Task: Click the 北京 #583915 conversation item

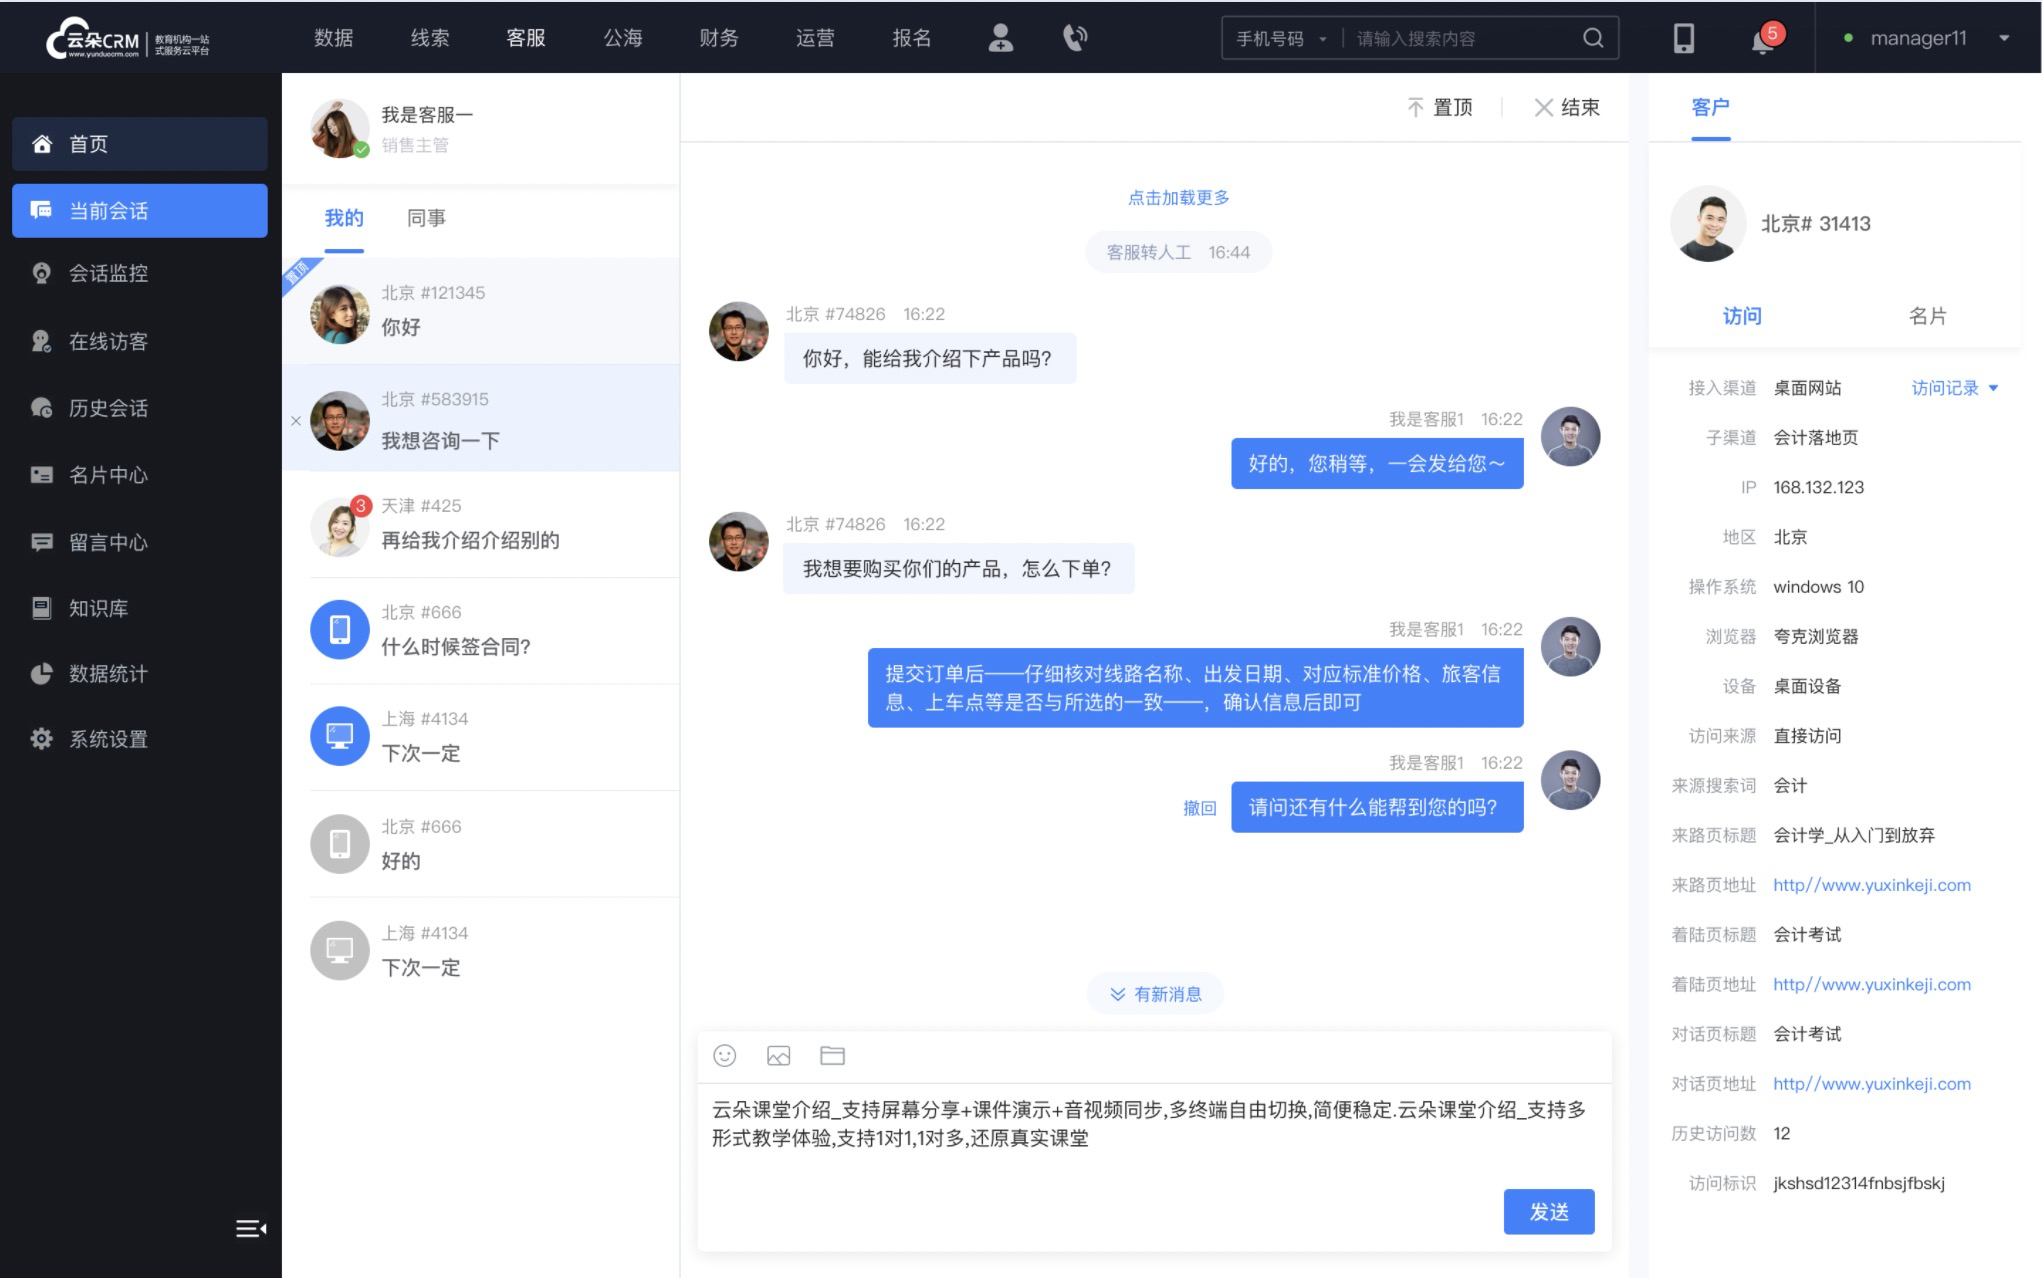Action: tap(480, 420)
